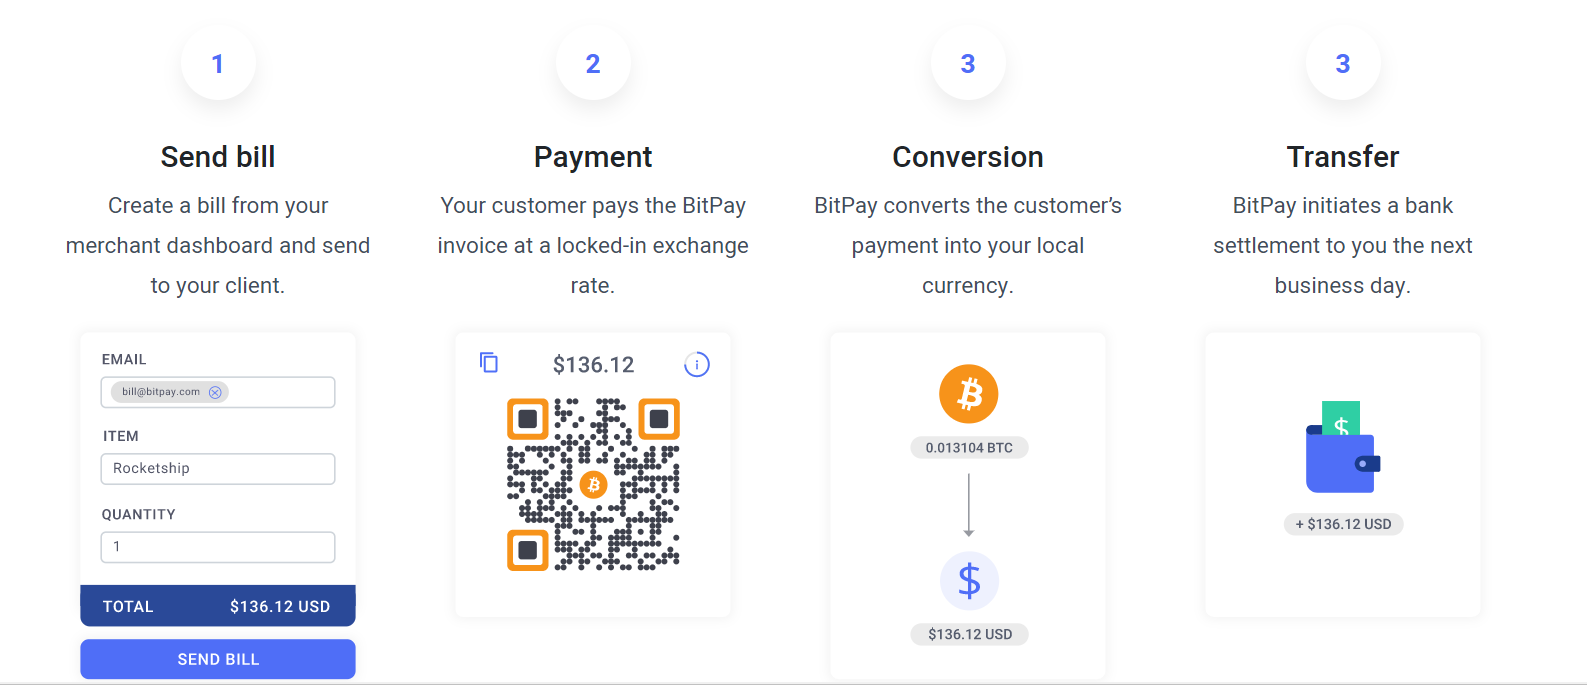The image size is (1587, 685).
Task: Click the QUANTITY input field
Action: pos(218,547)
